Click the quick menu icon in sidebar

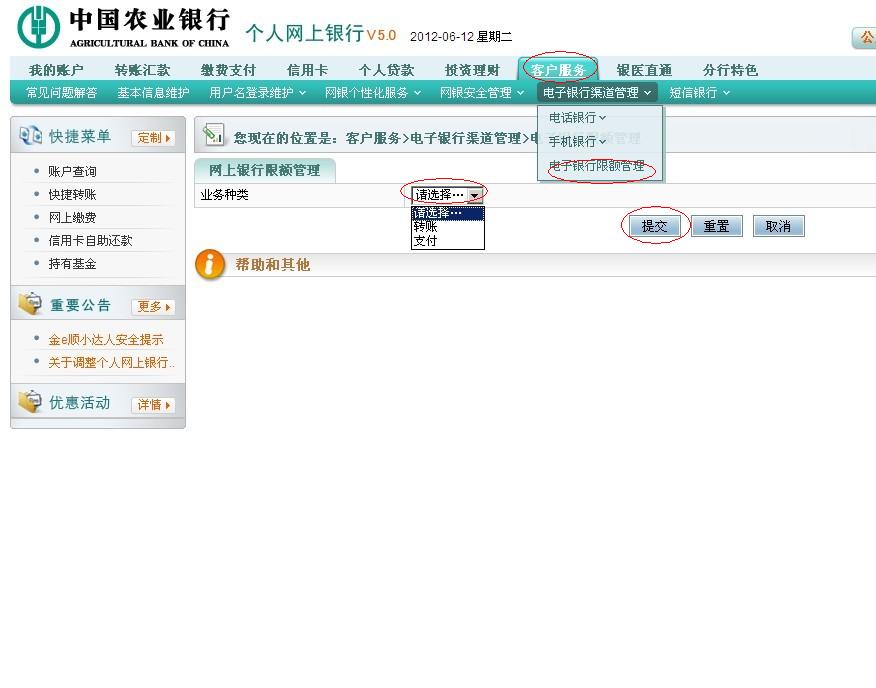(30, 137)
